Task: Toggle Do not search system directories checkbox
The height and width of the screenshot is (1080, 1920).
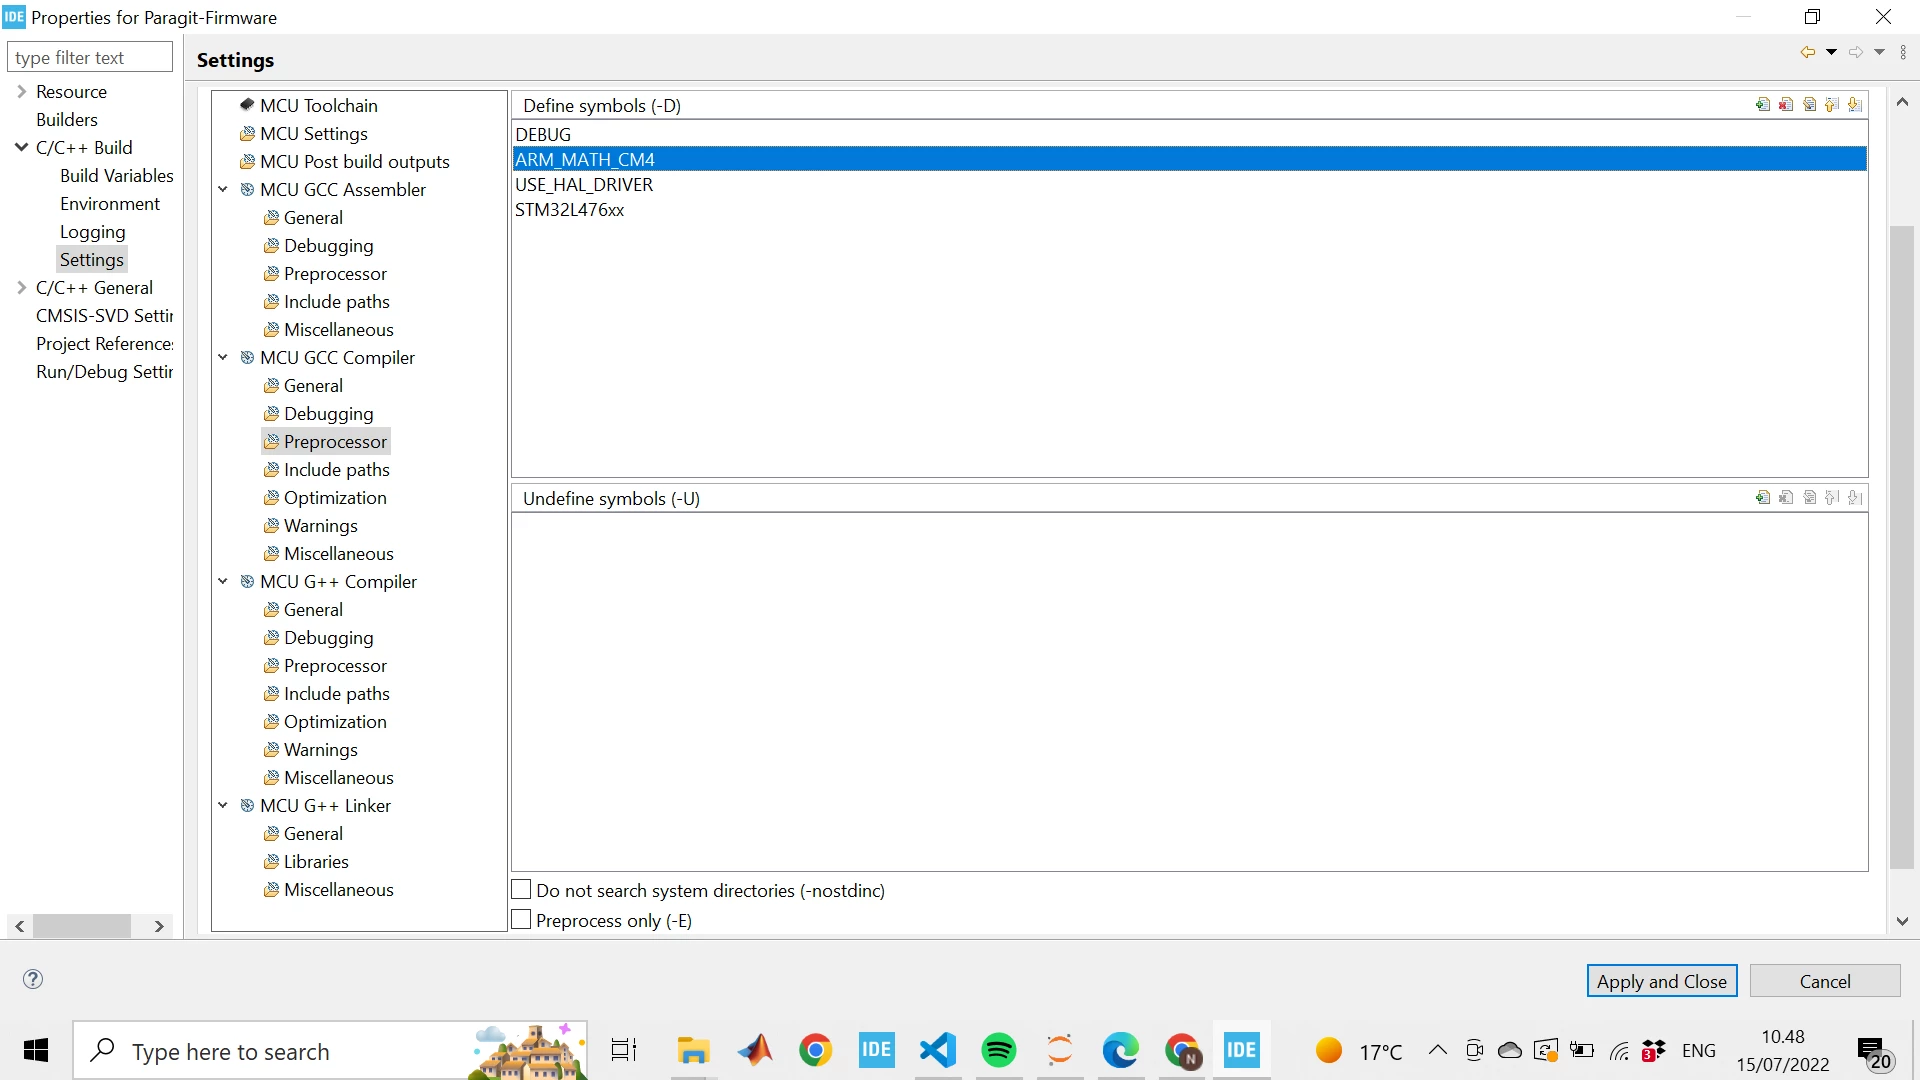Action: coord(521,889)
